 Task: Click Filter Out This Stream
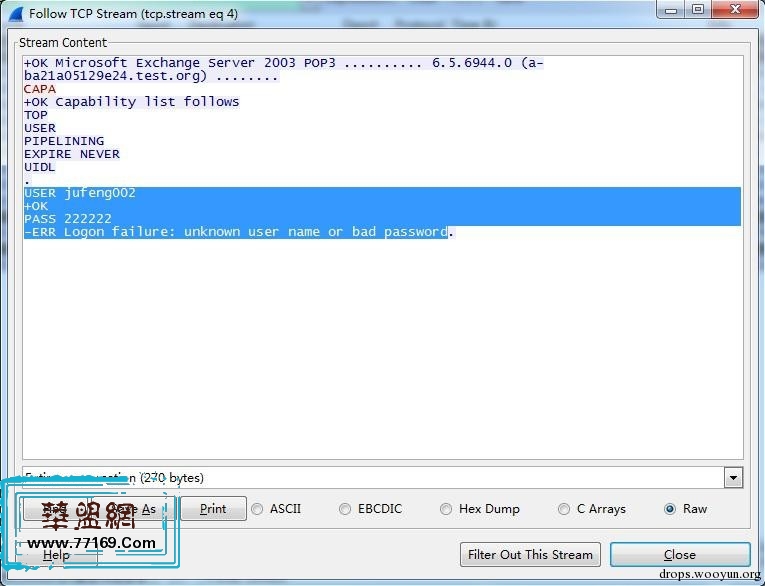click(531, 554)
